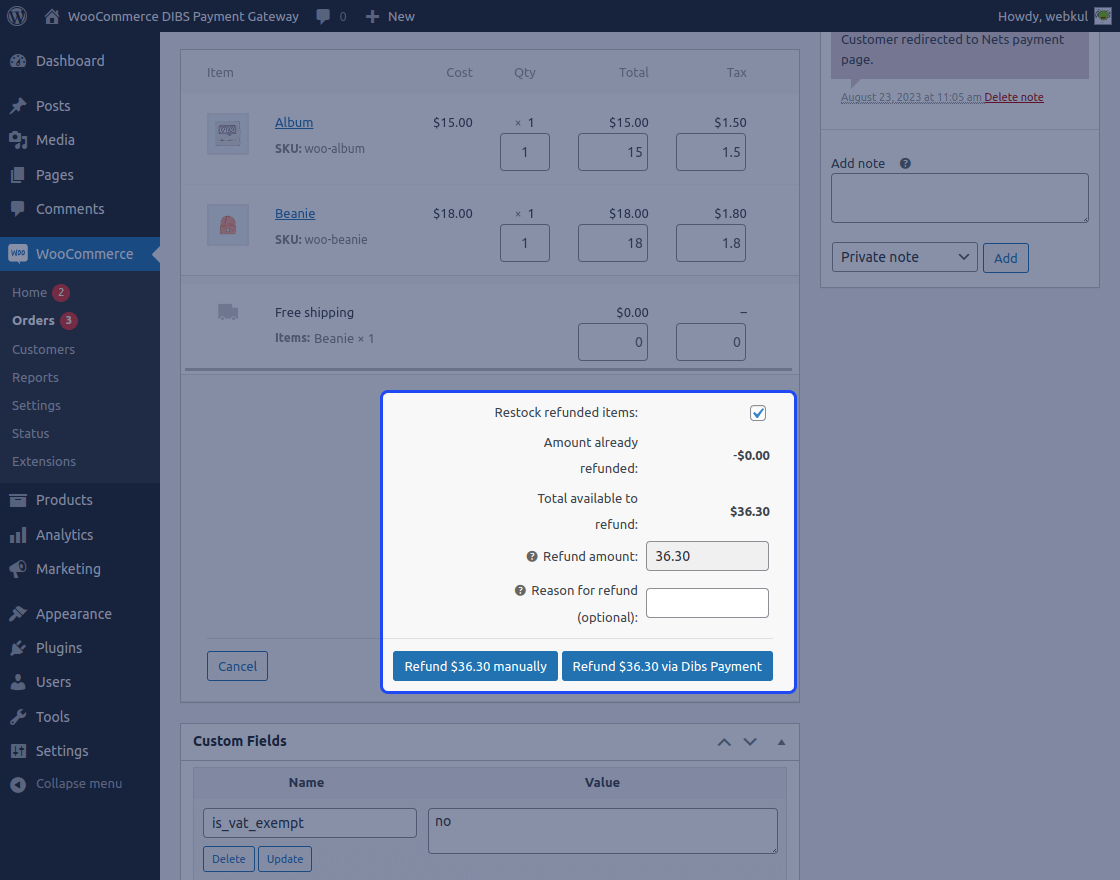This screenshot has width=1120, height=880.
Task: Click the Marketing megaphone icon
Action: tap(19, 569)
